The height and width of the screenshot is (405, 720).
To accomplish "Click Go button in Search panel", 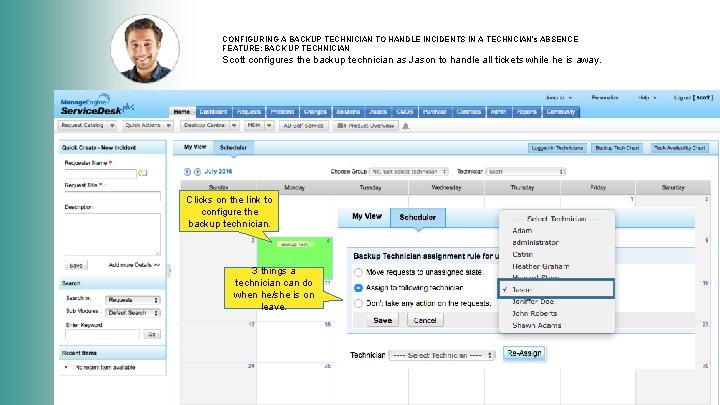I will pyautogui.click(x=152, y=334).
